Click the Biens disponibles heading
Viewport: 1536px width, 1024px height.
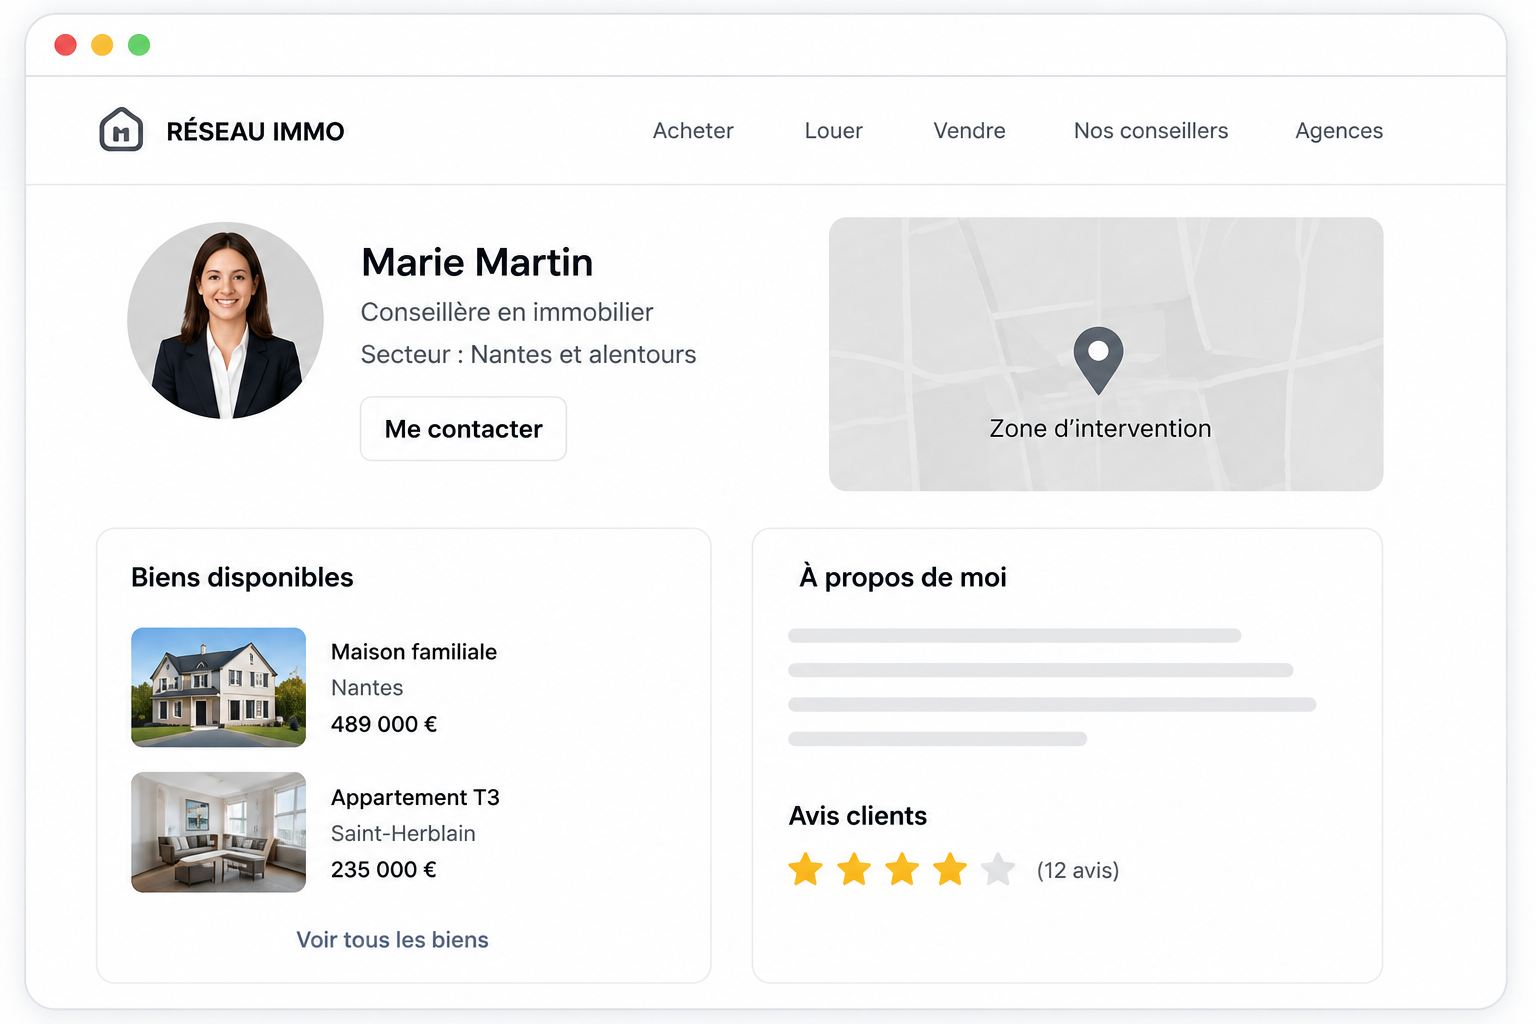(x=242, y=578)
